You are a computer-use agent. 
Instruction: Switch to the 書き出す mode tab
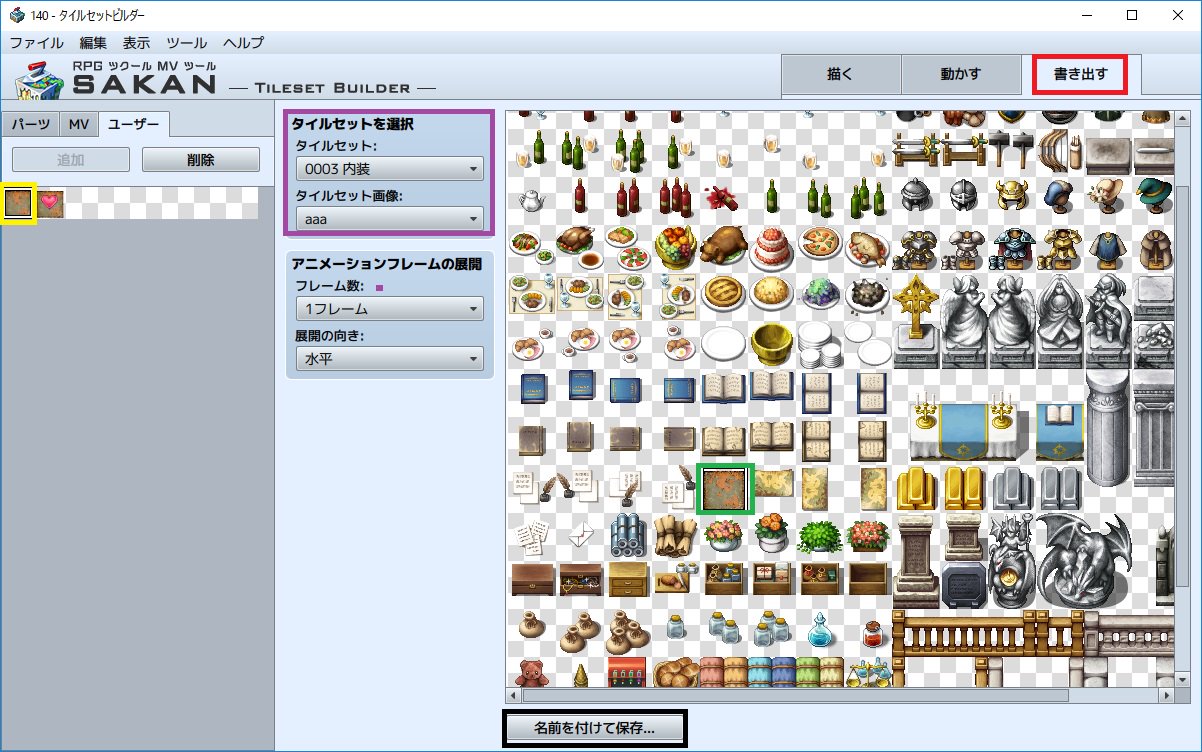[1081, 74]
